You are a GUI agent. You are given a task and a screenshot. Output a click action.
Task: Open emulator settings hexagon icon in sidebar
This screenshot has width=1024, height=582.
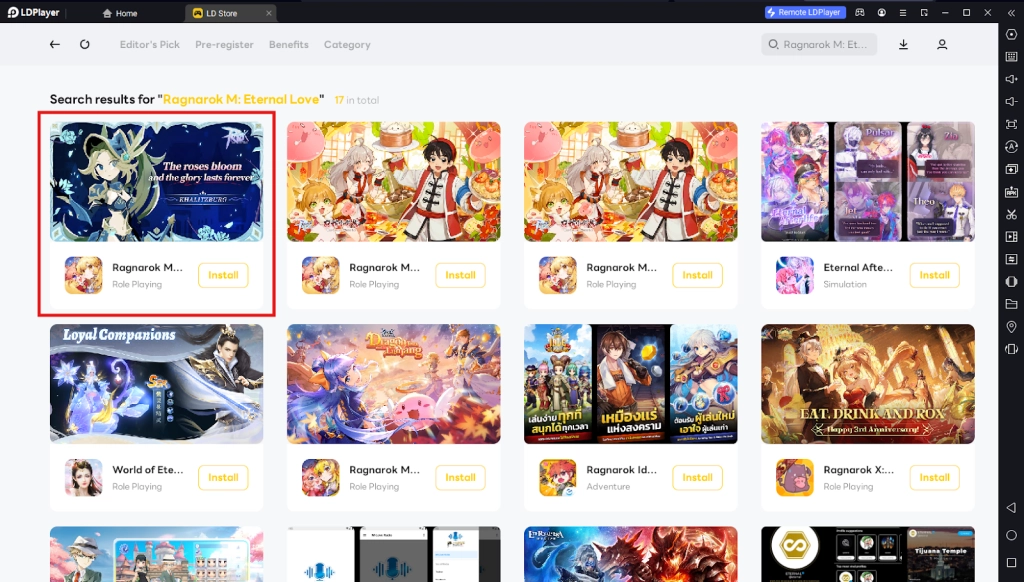click(x=1011, y=34)
